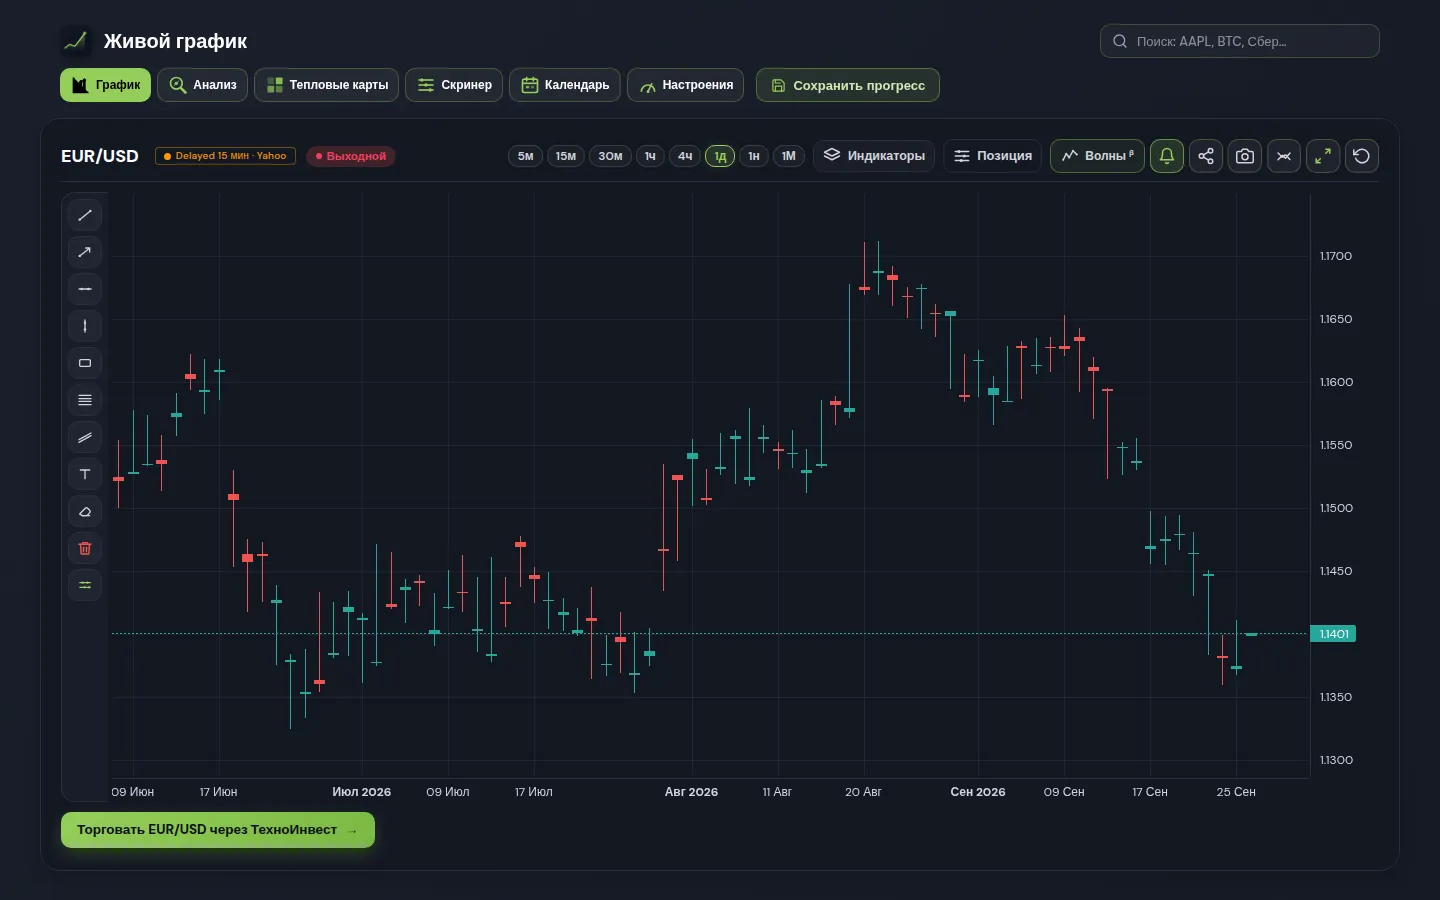Viewport: 1440px width, 900px height.
Task: Switch to the 15м timeframe
Action: 566,156
